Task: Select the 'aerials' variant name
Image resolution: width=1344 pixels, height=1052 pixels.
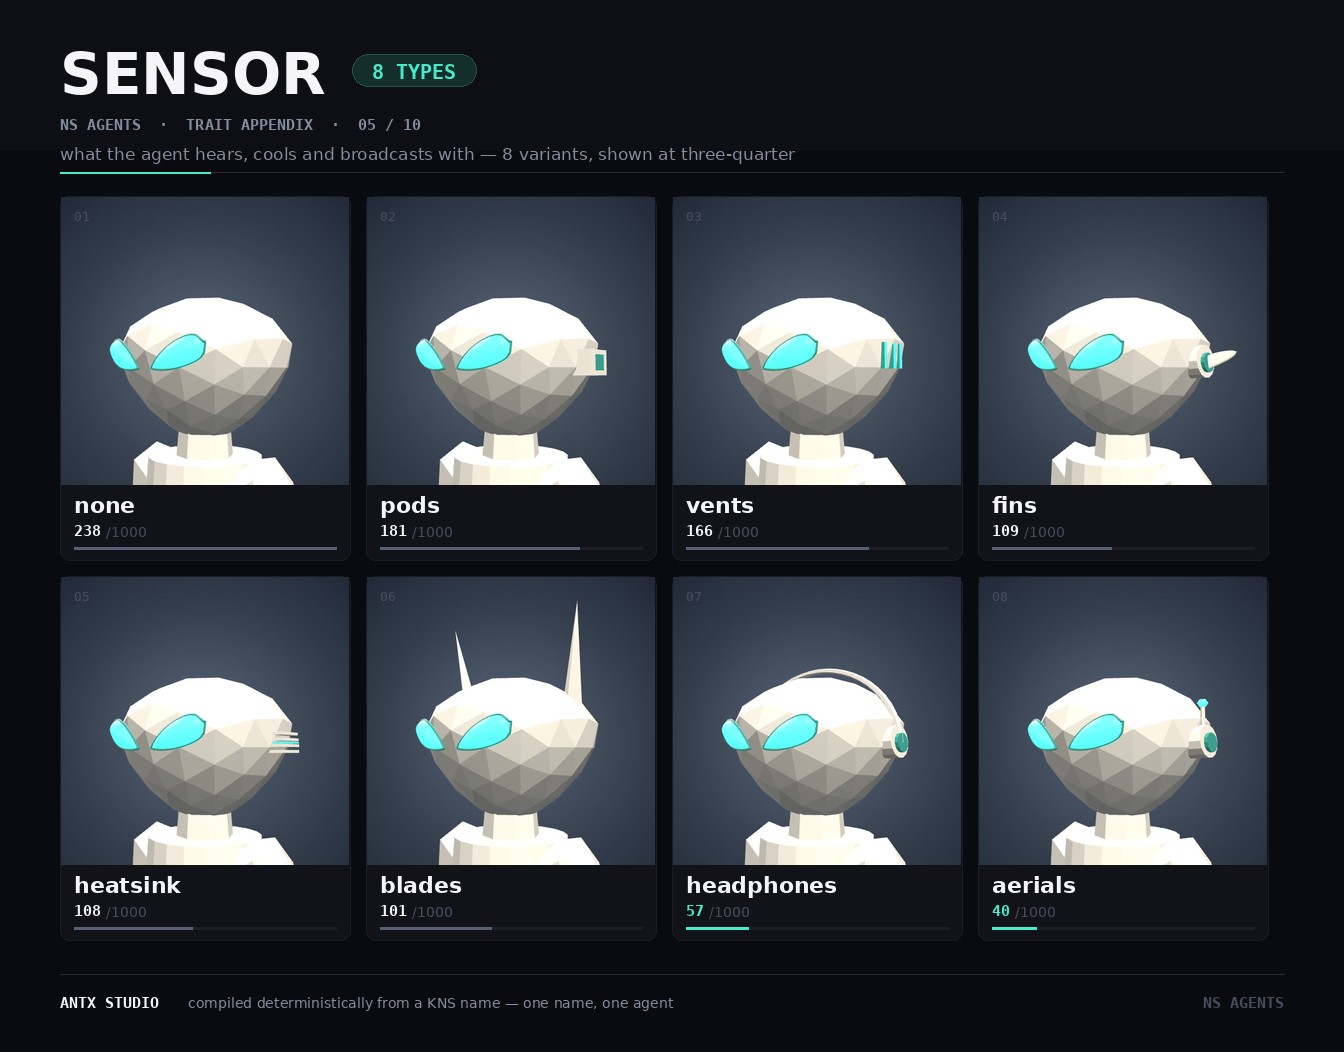Action: (x=1034, y=885)
